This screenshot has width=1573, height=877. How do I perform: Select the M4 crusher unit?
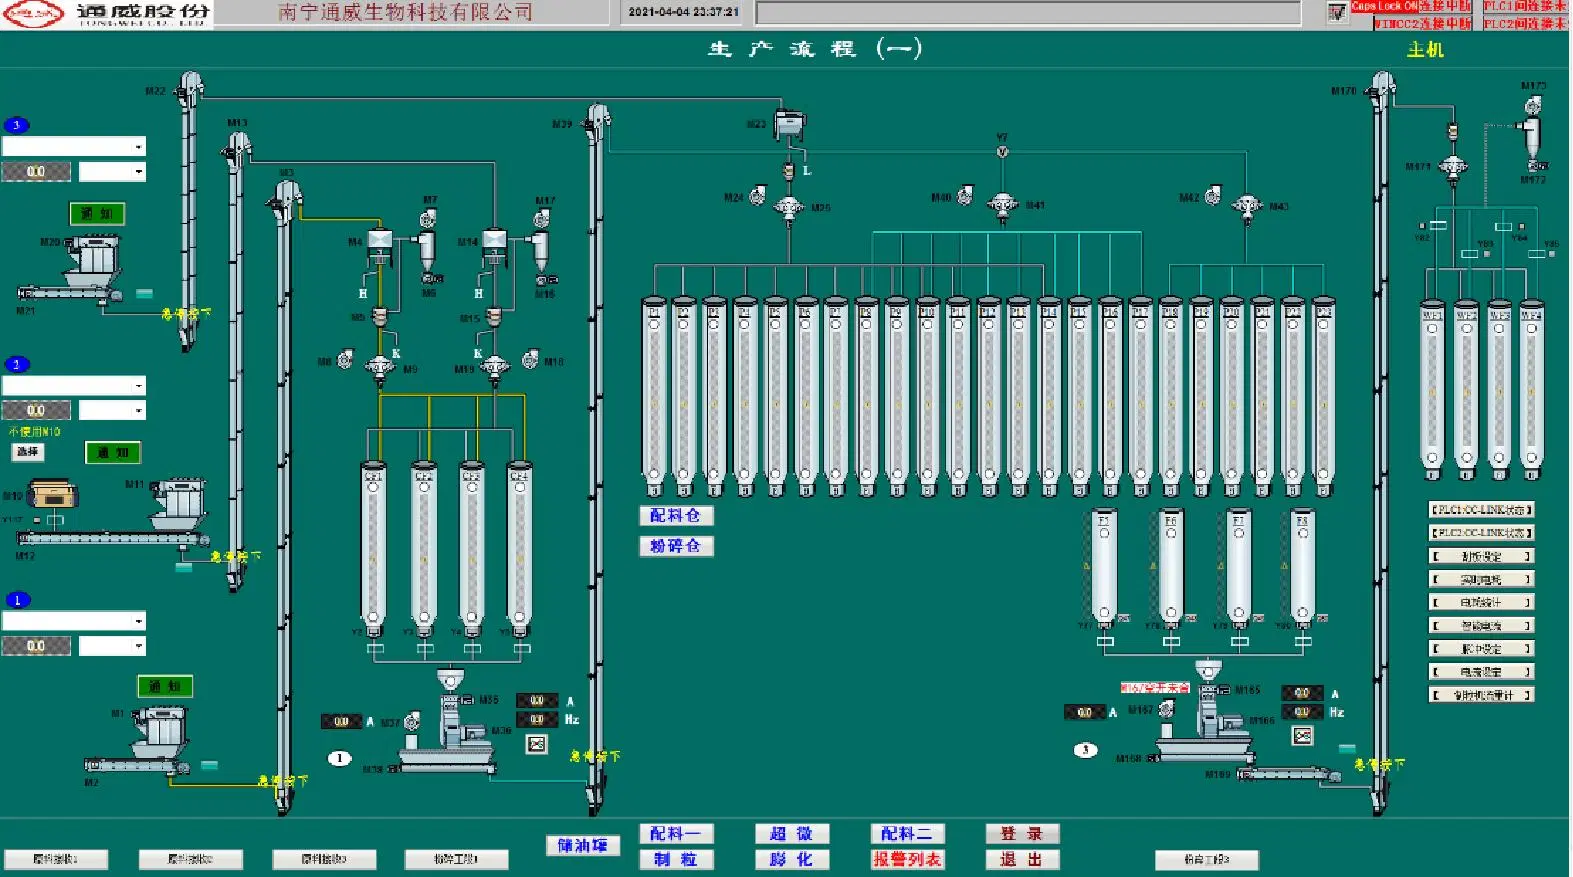coord(379,247)
